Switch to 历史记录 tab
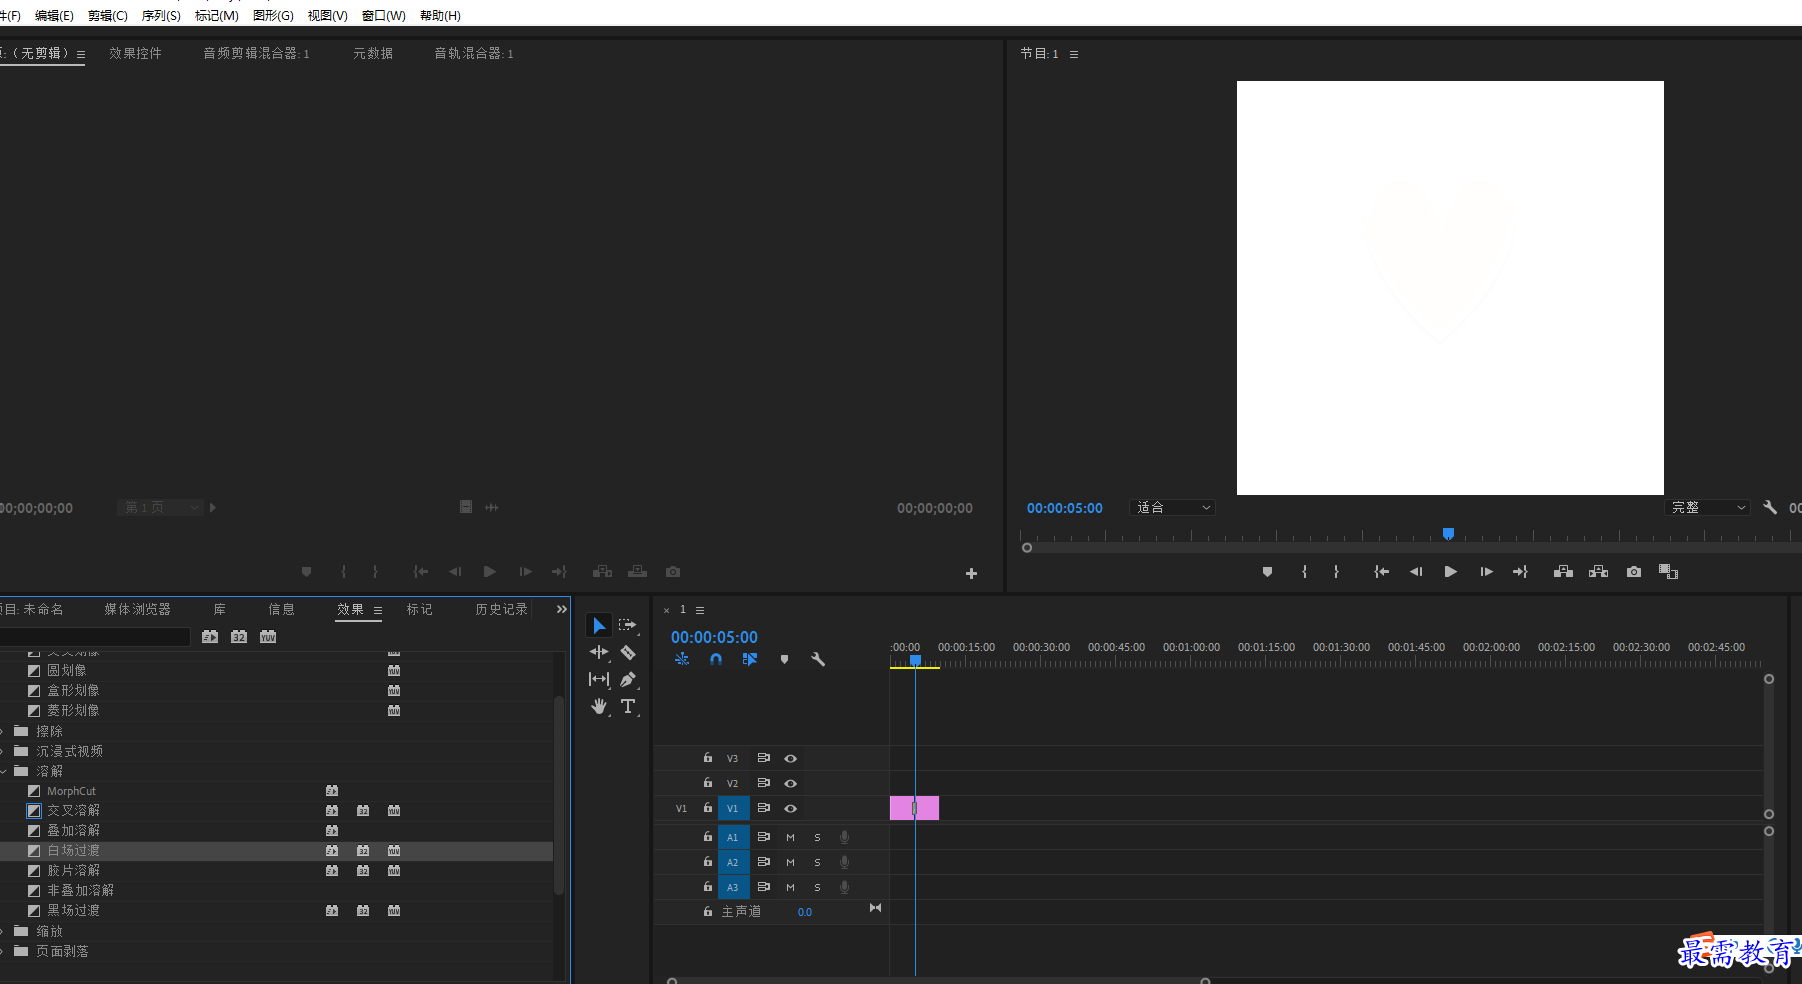The image size is (1802, 984). (501, 609)
